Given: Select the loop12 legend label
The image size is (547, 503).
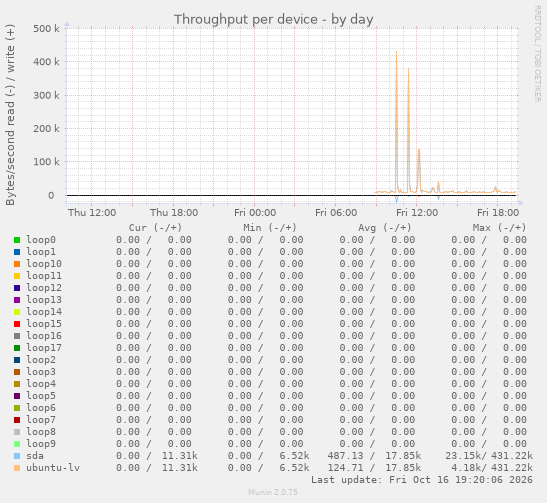Looking at the screenshot, I should click(44, 288).
